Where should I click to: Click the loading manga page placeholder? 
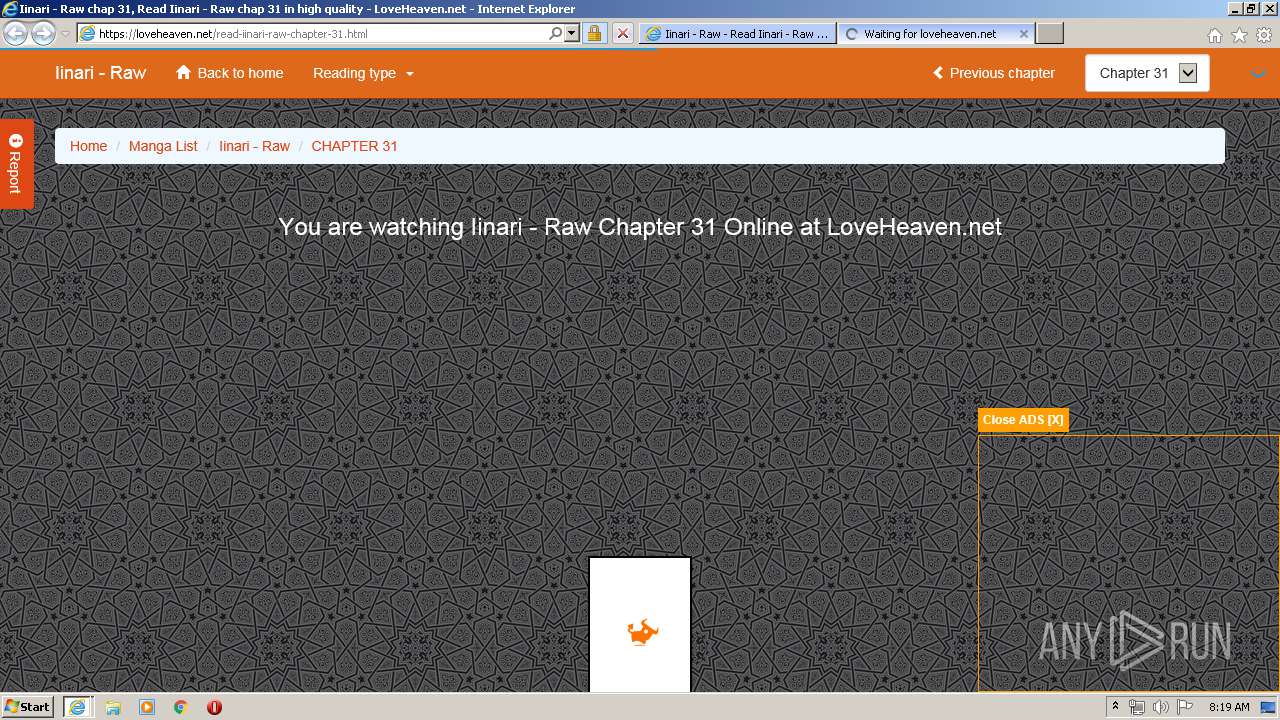[640, 625]
